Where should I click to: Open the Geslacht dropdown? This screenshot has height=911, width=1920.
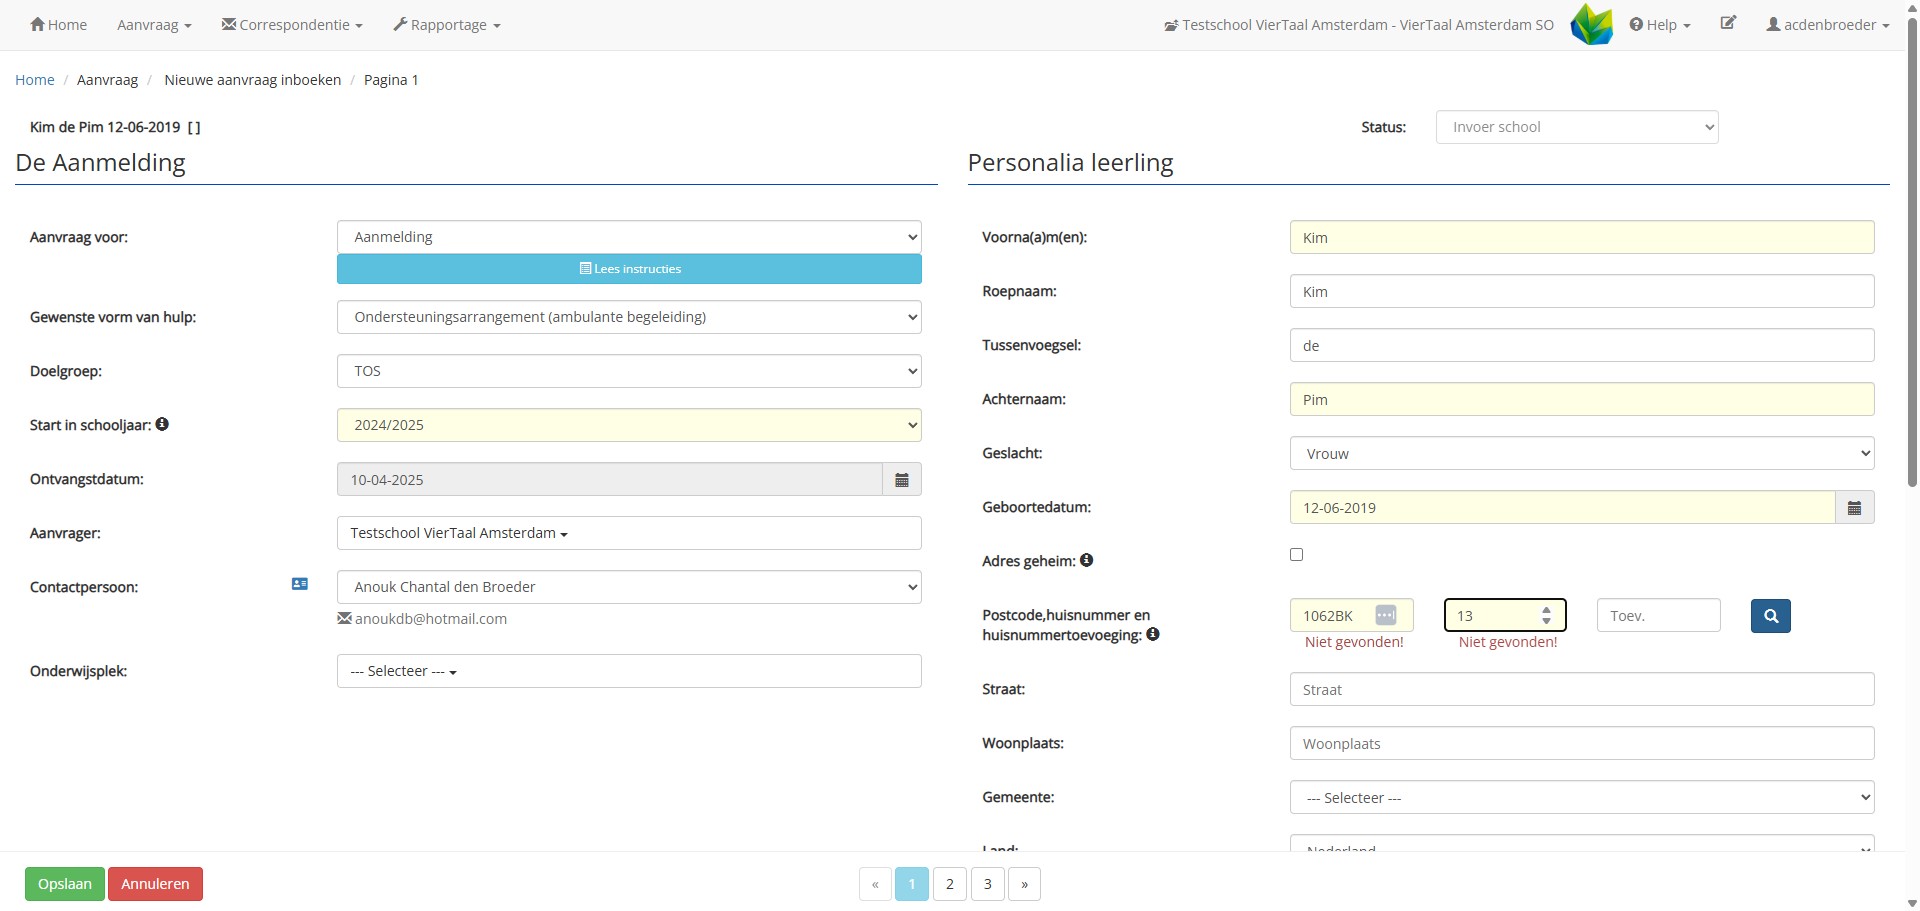tap(1582, 453)
